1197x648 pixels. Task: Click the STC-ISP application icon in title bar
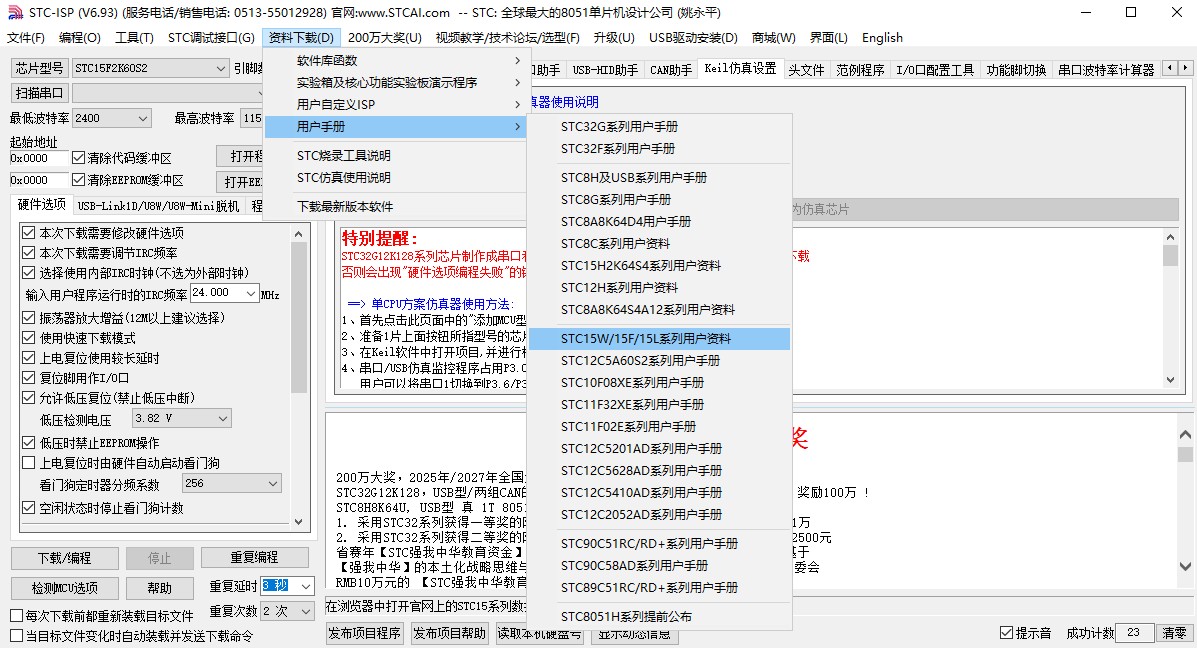click(15, 12)
